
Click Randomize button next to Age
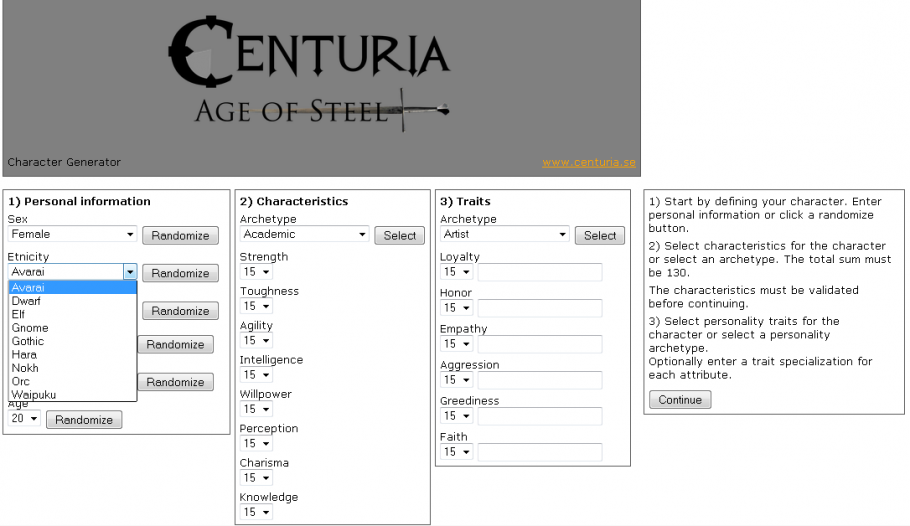pyautogui.click(x=84, y=420)
